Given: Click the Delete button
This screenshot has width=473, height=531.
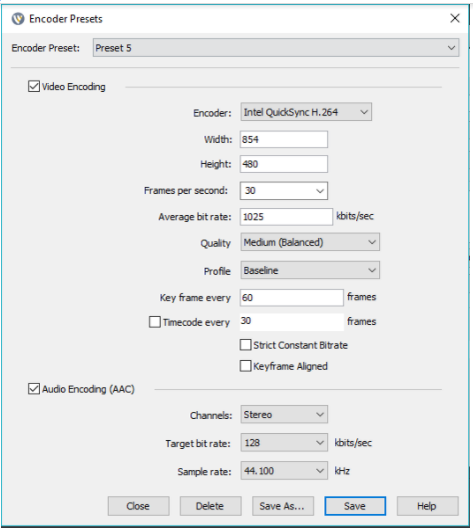Looking at the screenshot, I should 211,506.
